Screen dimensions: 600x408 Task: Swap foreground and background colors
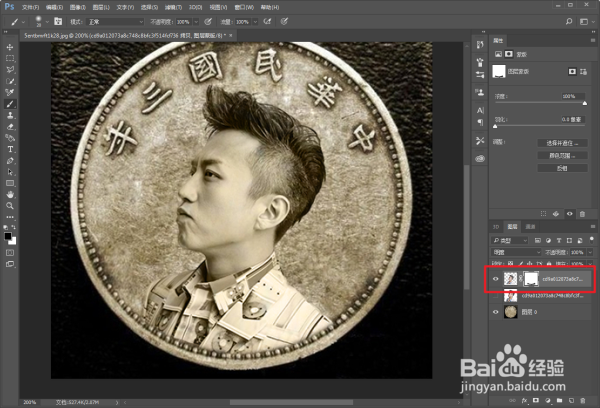pos(14,227)
